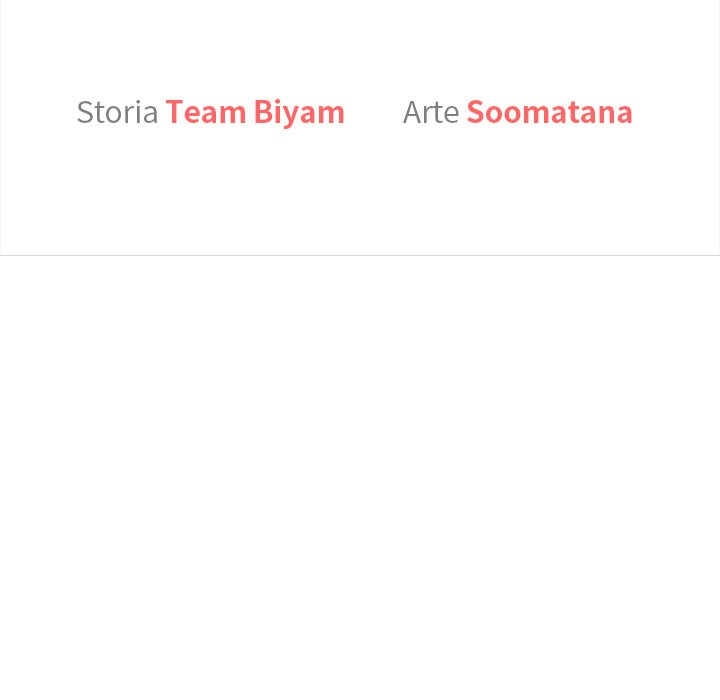
Task: Select the Storia label text
Action: coord(117,112)
